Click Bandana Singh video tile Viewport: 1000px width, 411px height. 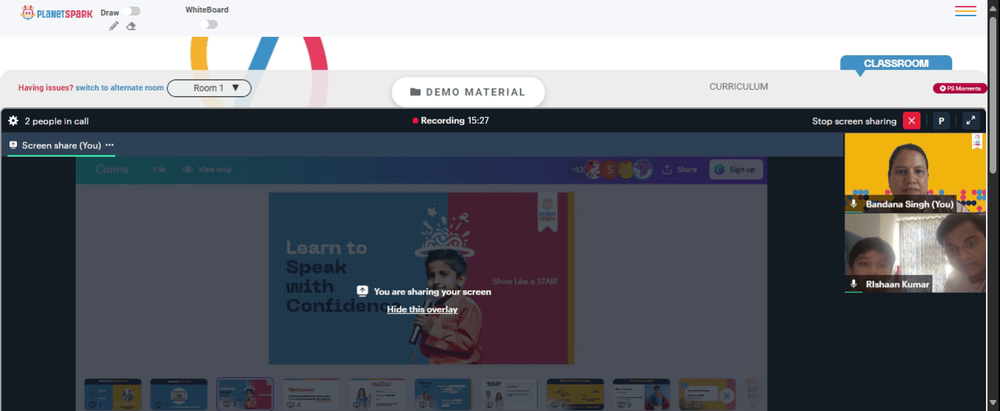(915, 172)
